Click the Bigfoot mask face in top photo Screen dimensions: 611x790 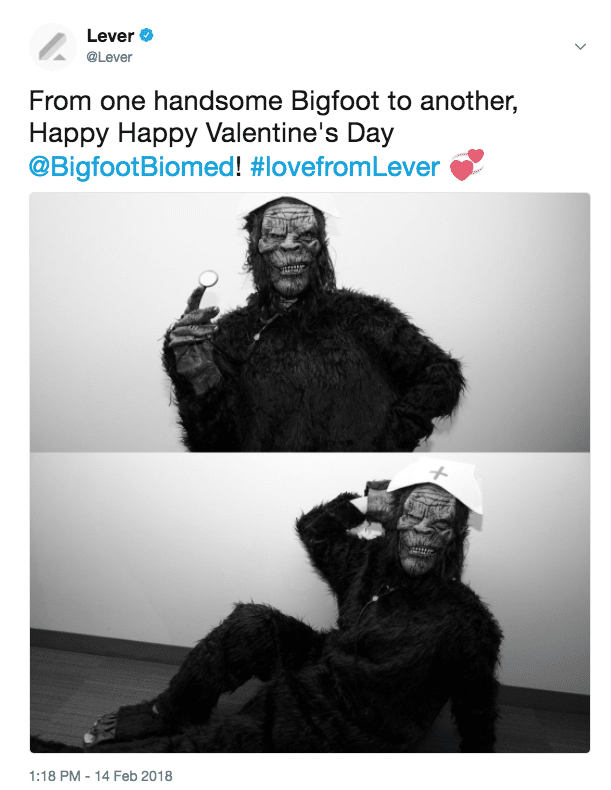pos(289,249)
